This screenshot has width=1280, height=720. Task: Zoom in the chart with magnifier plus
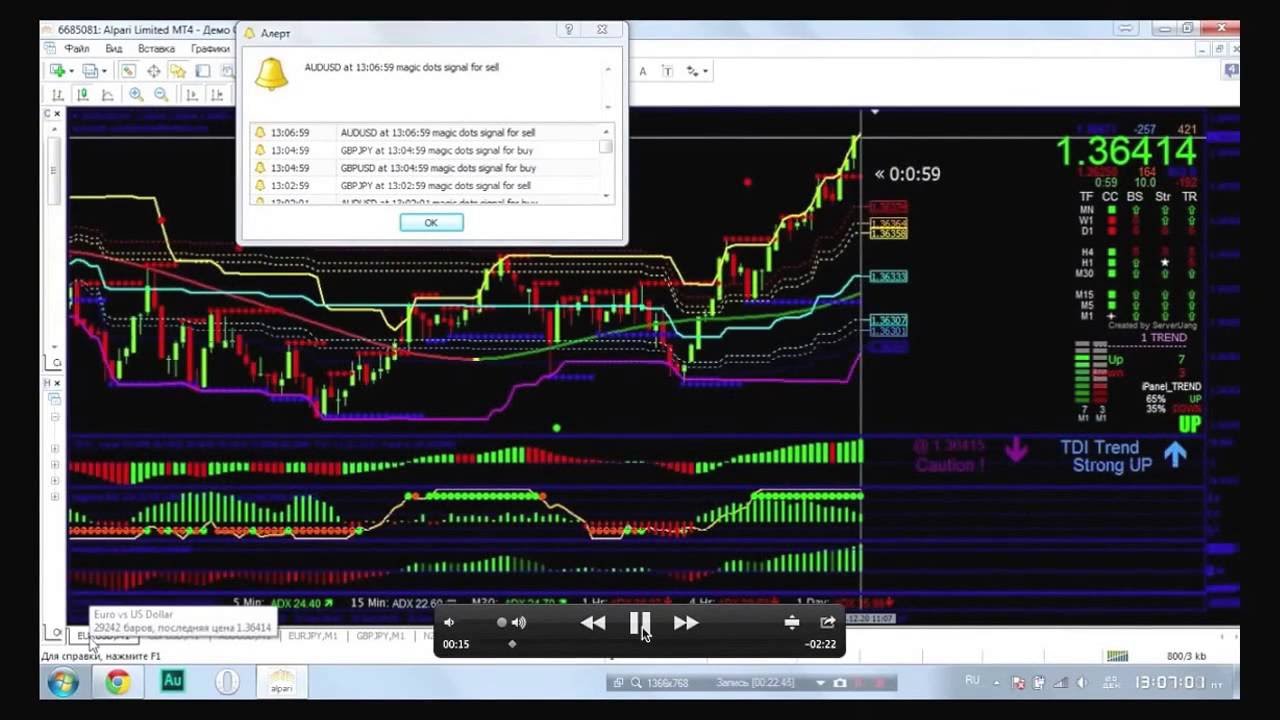[x=135, y=95]
